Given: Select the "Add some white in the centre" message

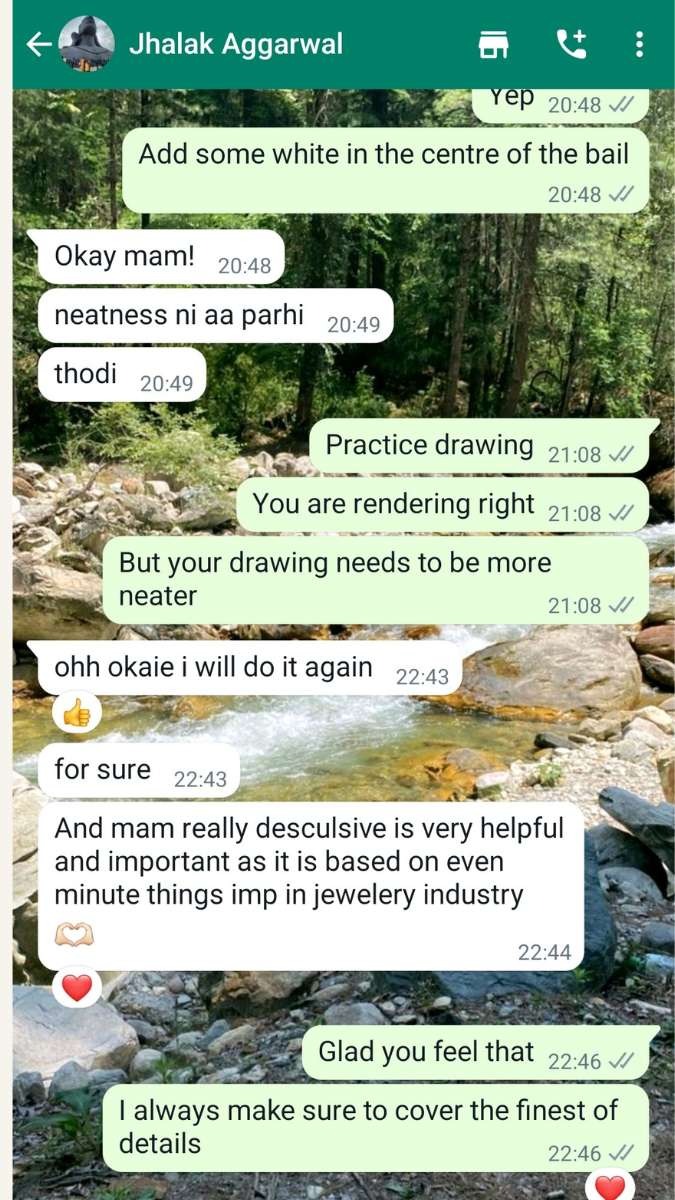Looking at the screenshot, I should click(386, 169).
